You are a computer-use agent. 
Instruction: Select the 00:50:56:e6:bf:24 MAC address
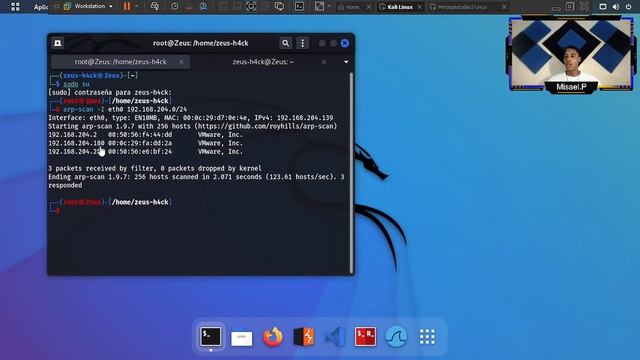140,151
